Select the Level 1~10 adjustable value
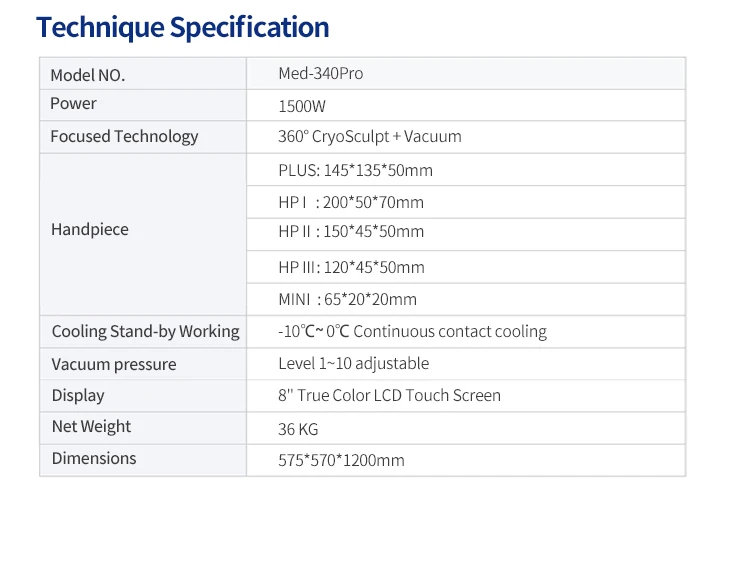The width and height of the screenshot is (750, 567). coord(353,364)
